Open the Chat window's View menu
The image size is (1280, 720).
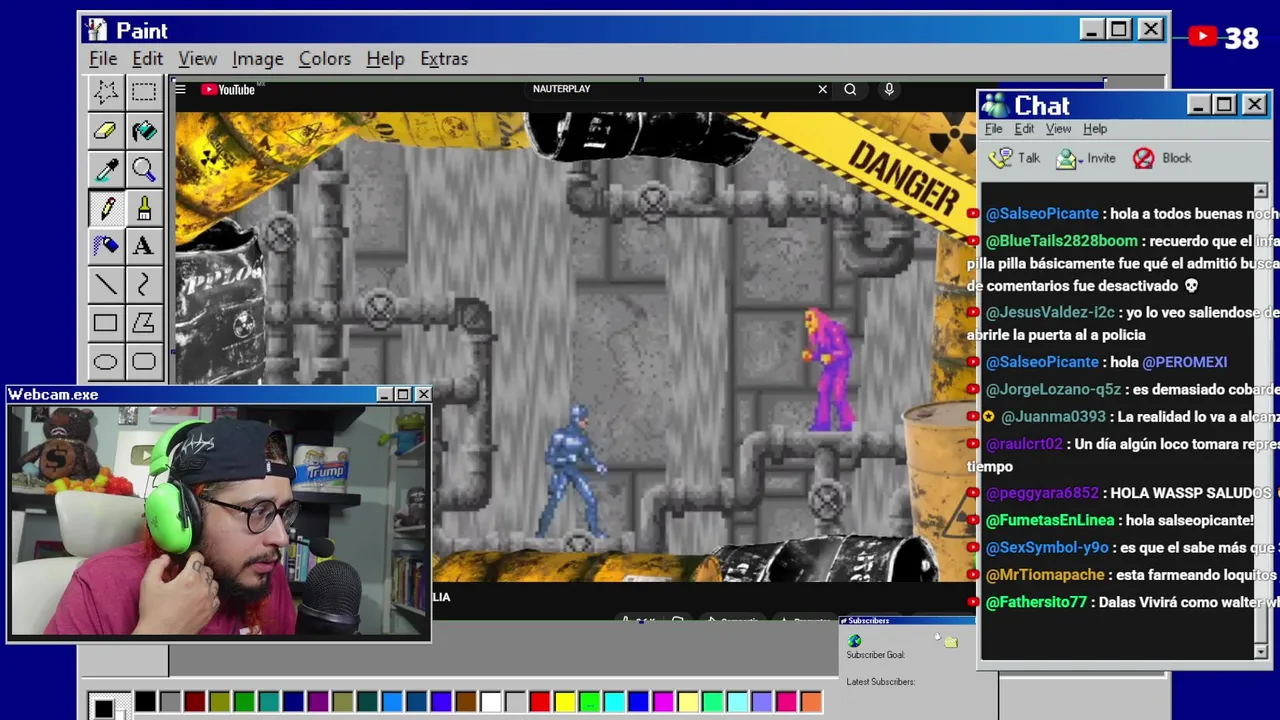tap(1058, 129)
